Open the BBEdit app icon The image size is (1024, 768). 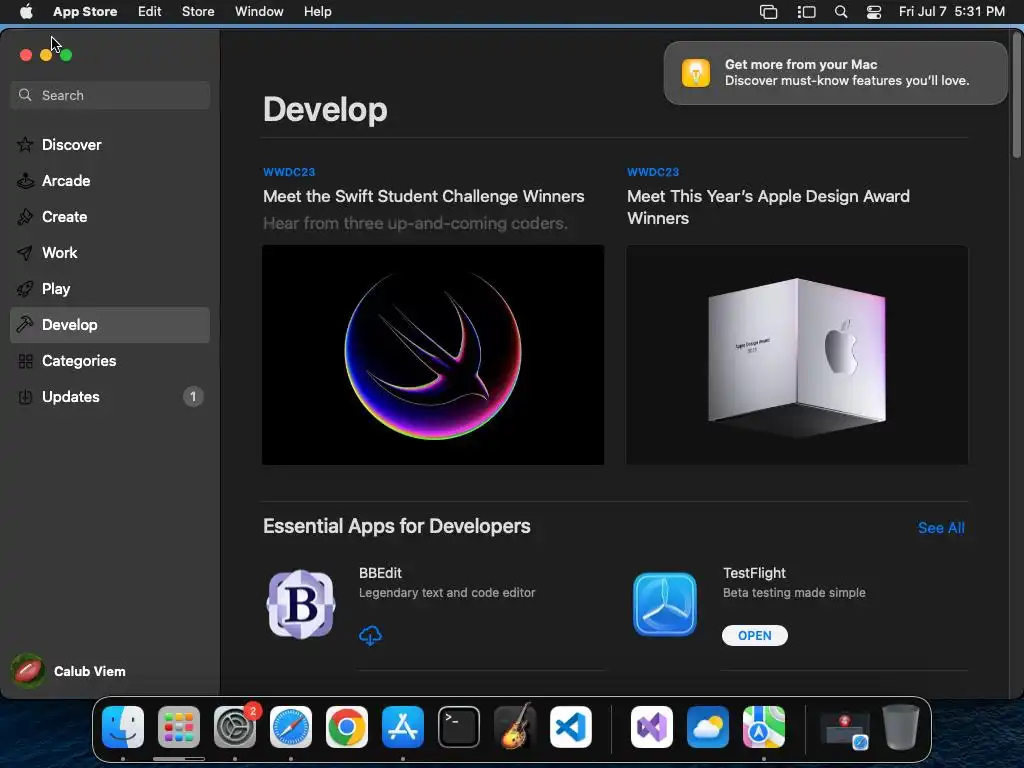point(301,604)
